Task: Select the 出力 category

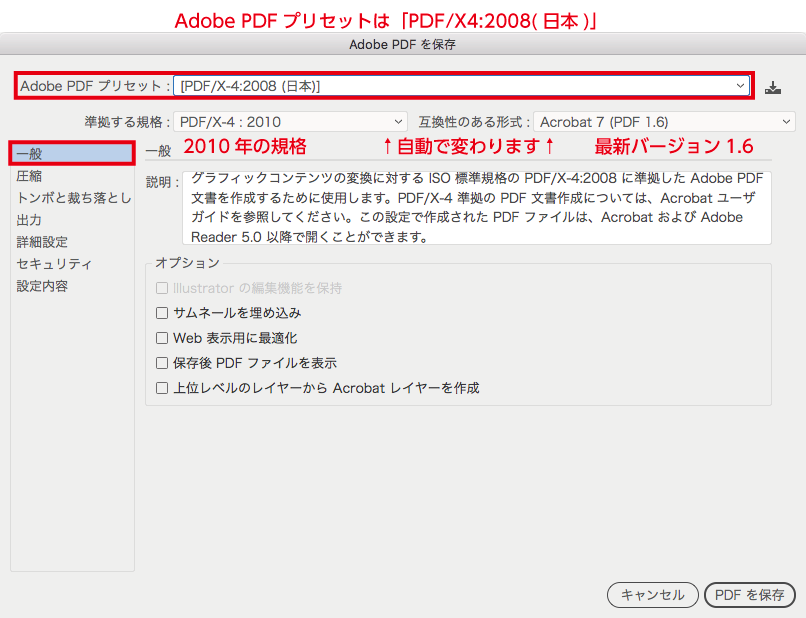Action: 29,220
